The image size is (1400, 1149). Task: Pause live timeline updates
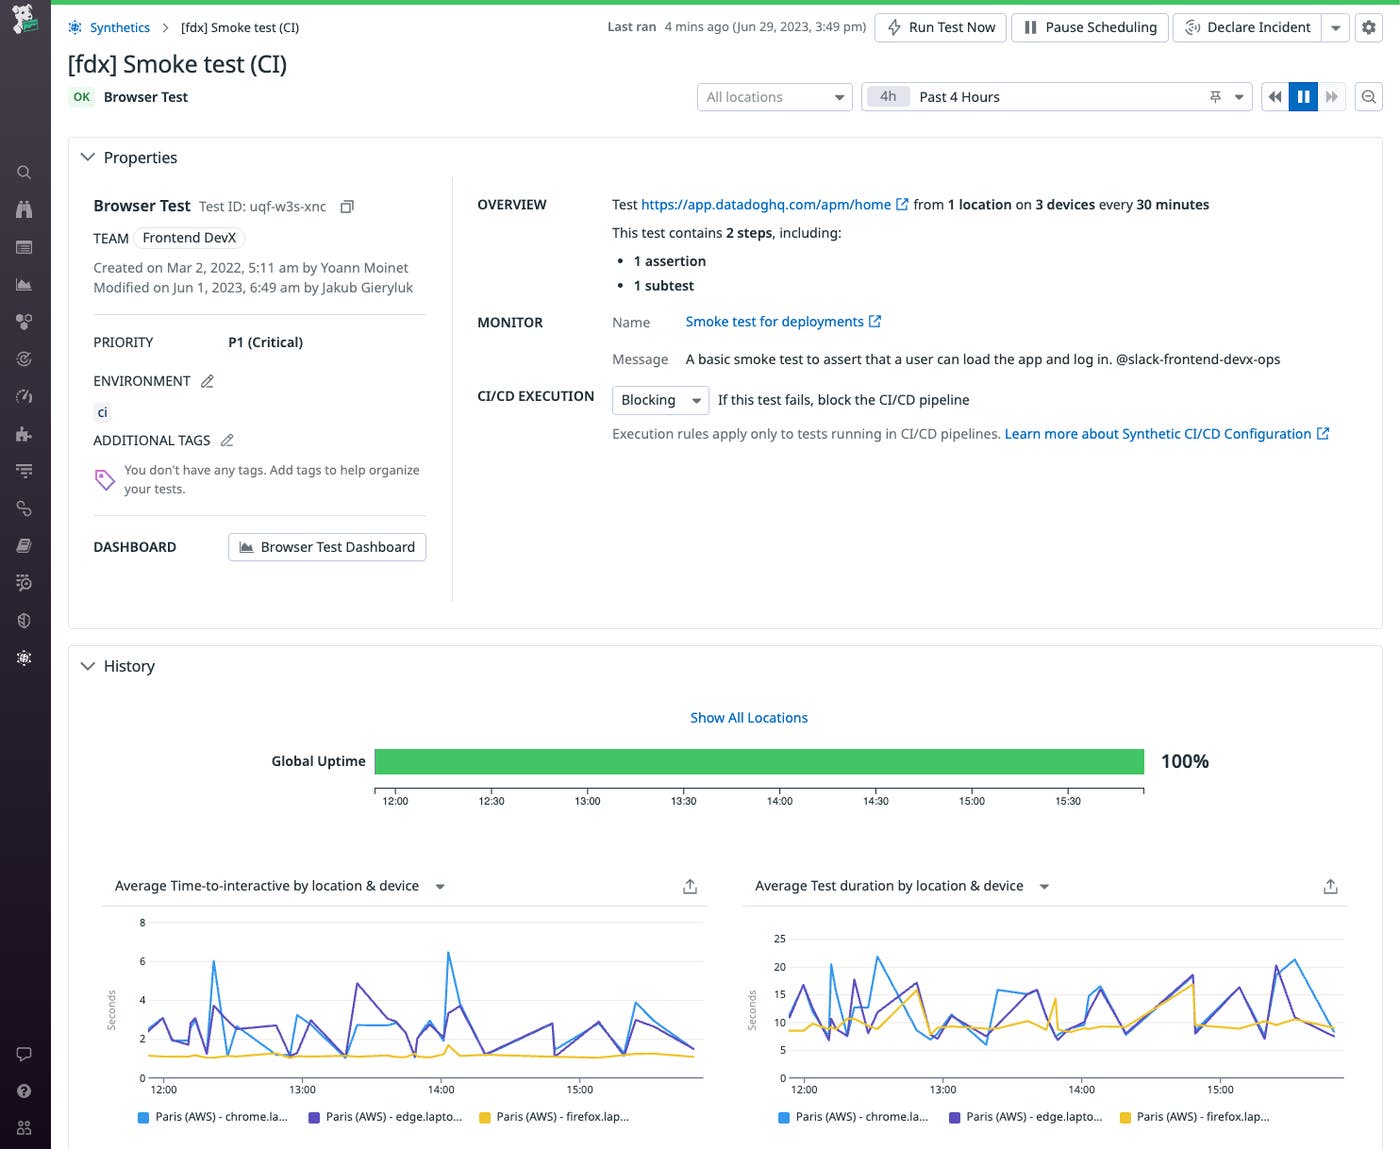(x=1303, y=96)
